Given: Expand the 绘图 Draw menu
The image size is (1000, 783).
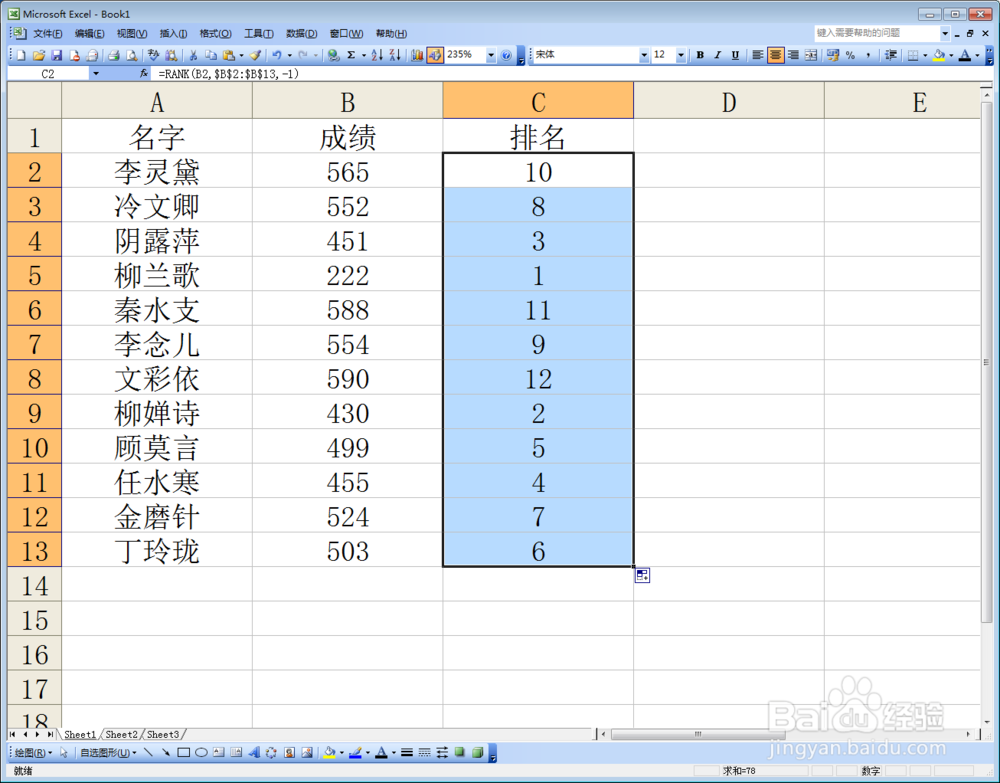Looking at the screenshot, I should 33,752.
